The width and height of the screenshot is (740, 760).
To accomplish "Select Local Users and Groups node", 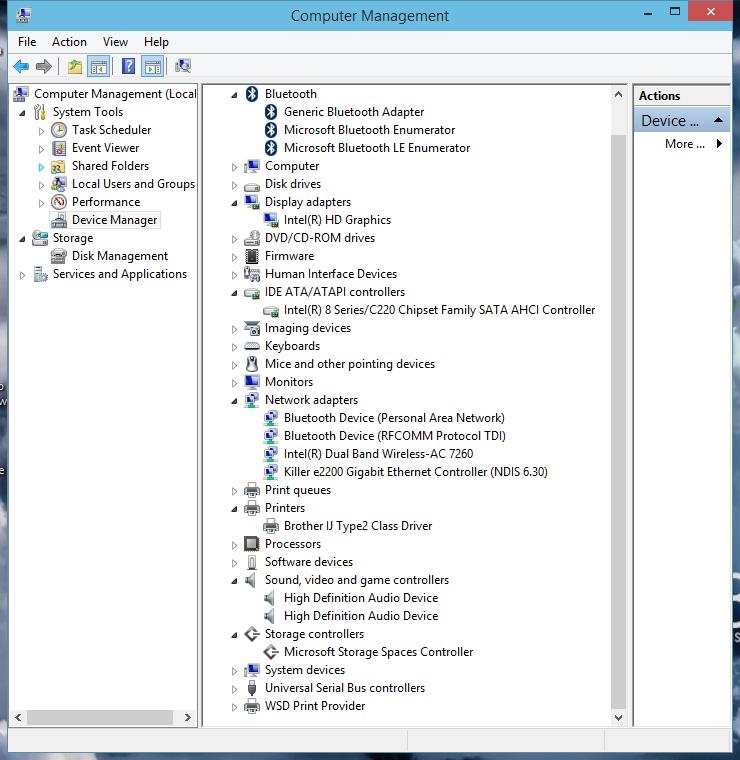I will [133, 184].
